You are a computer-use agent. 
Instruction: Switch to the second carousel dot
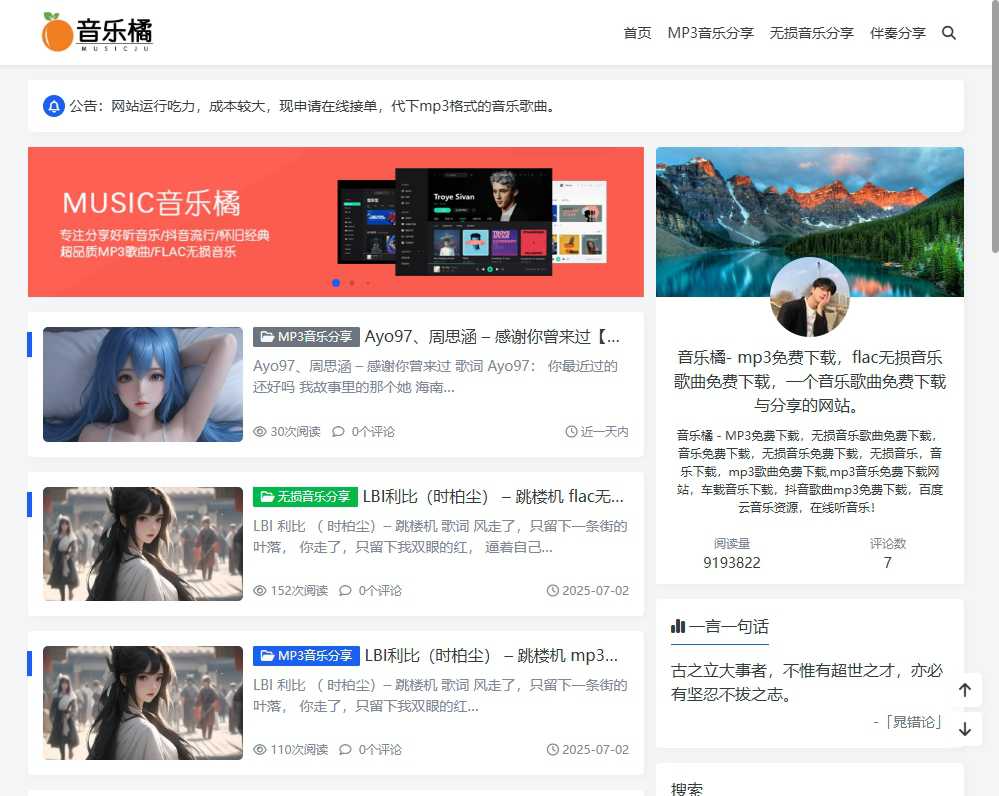[x=351, y=283]
